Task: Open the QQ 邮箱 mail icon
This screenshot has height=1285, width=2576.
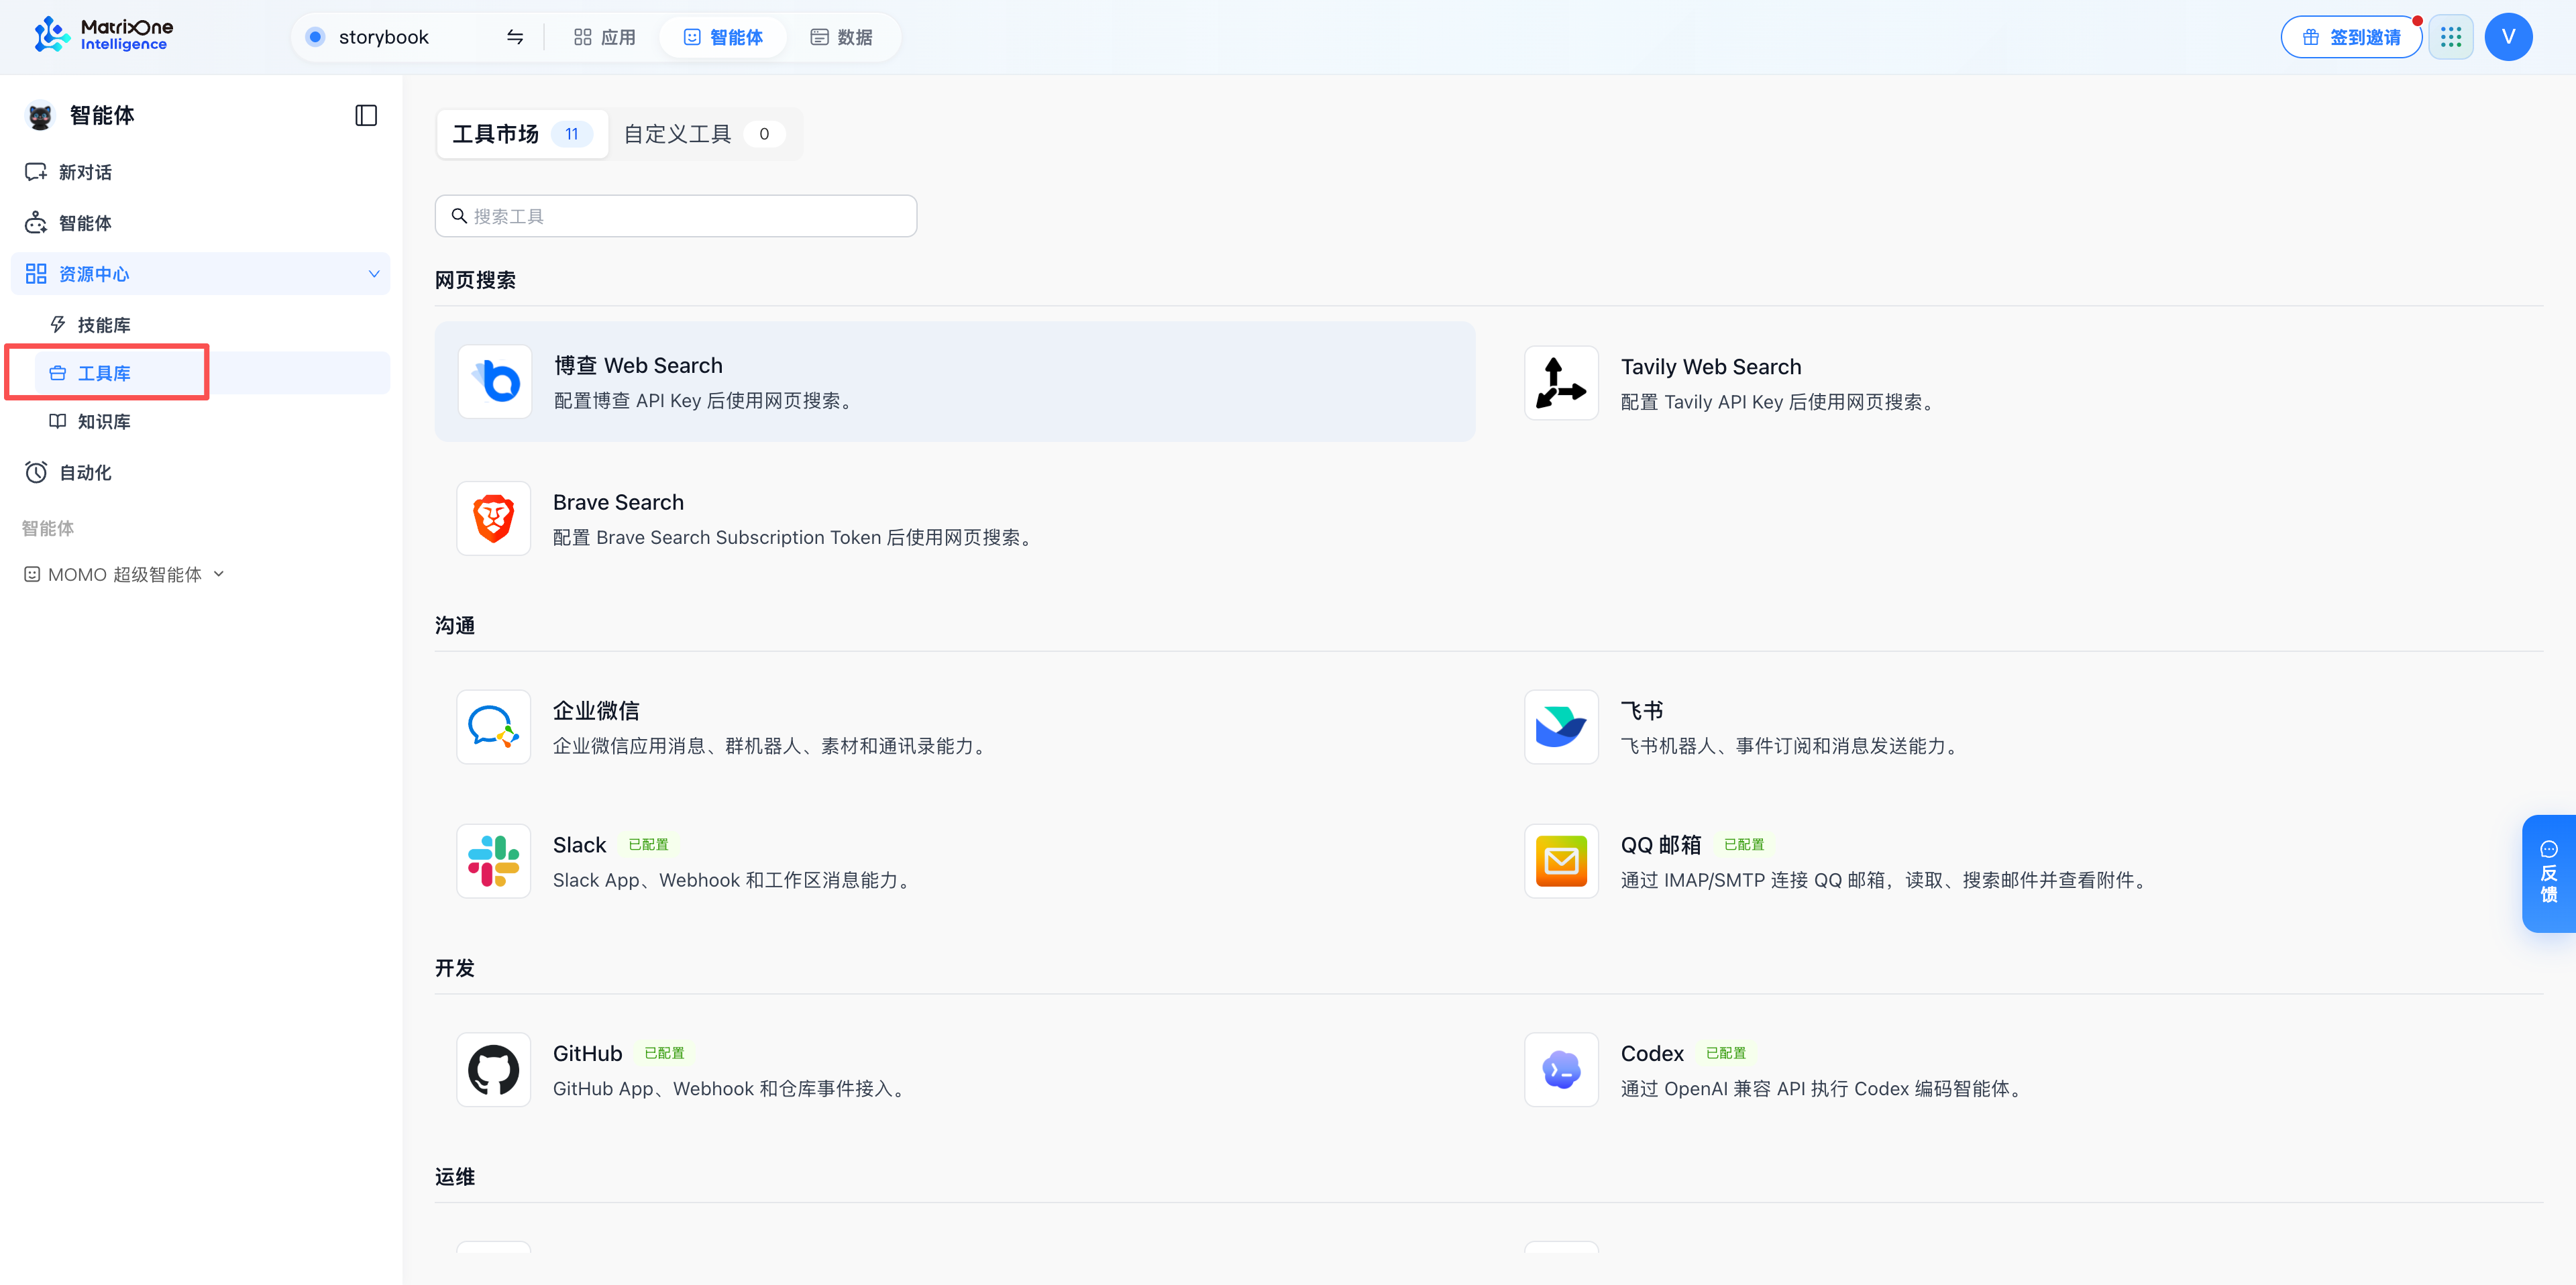Action: click(1561, 861)
